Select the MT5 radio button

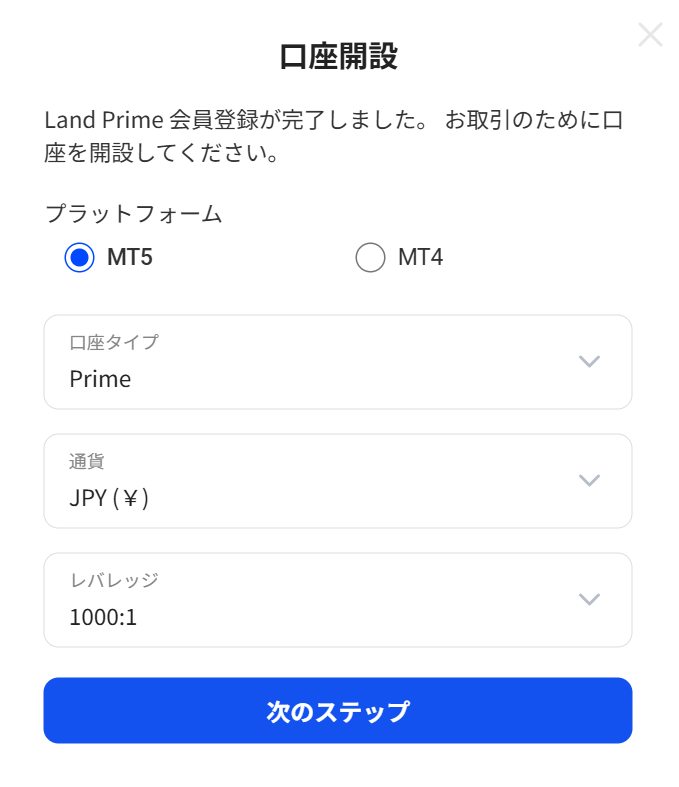pyautogui.click(x=80, y=258)
